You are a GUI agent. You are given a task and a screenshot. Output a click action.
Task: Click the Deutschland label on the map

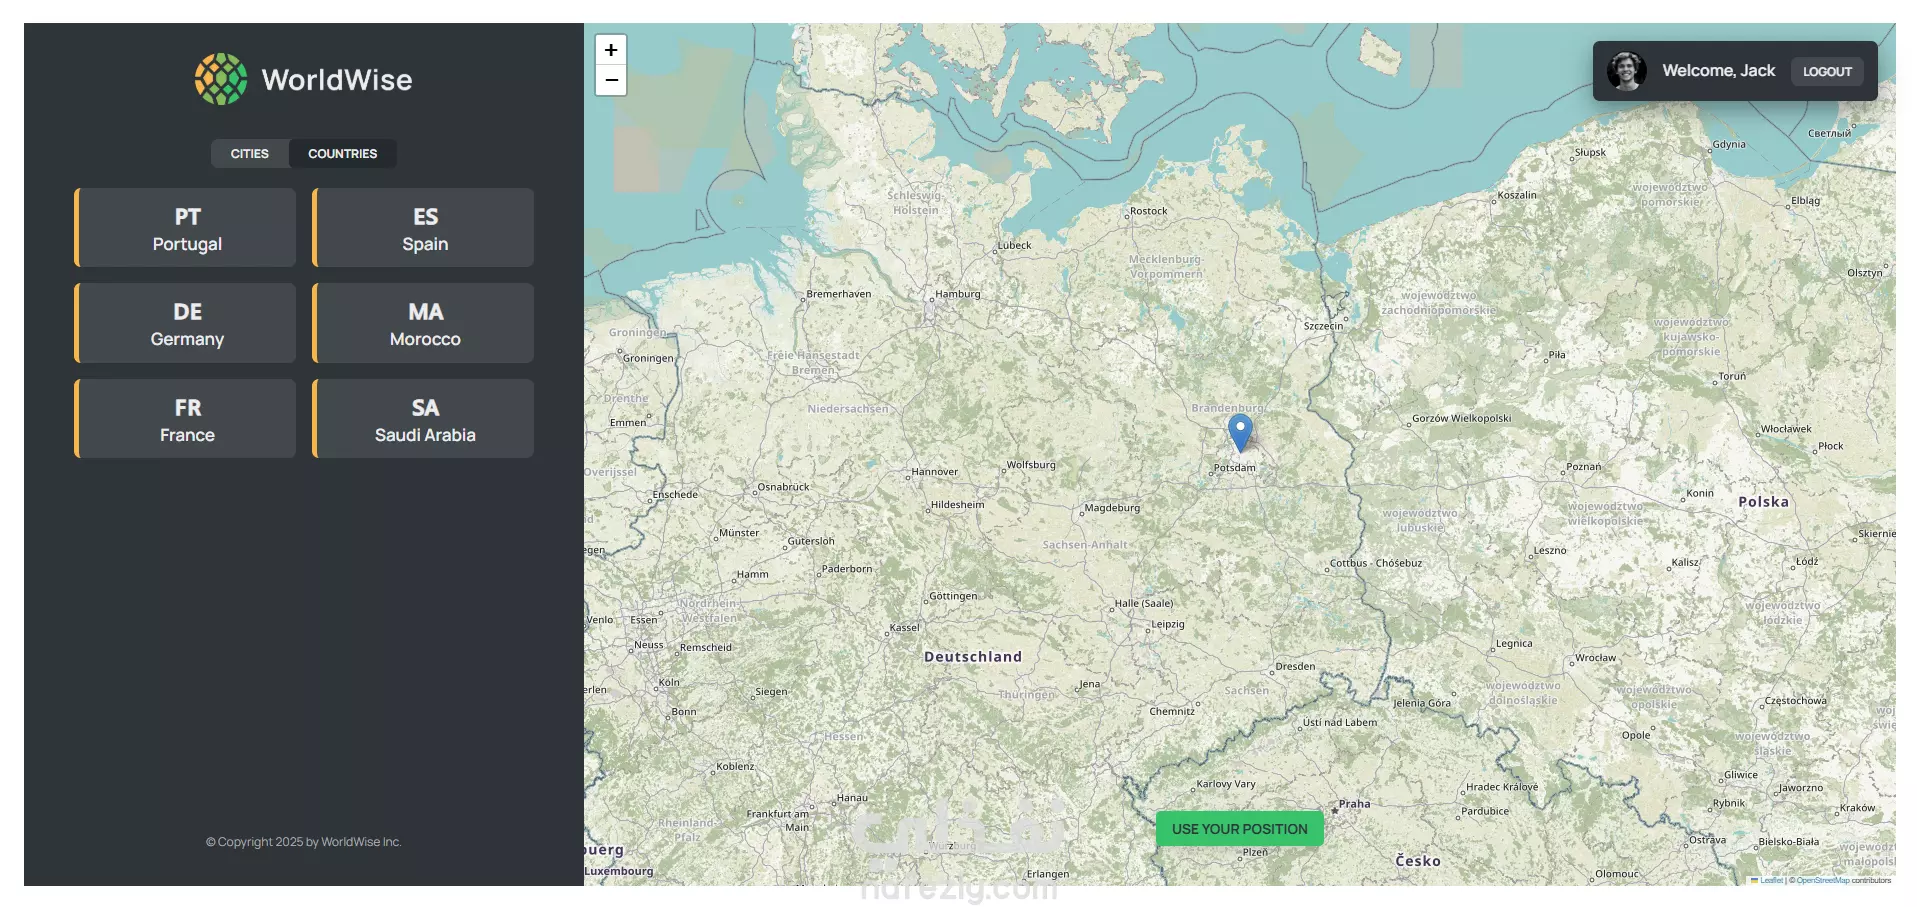973,657
